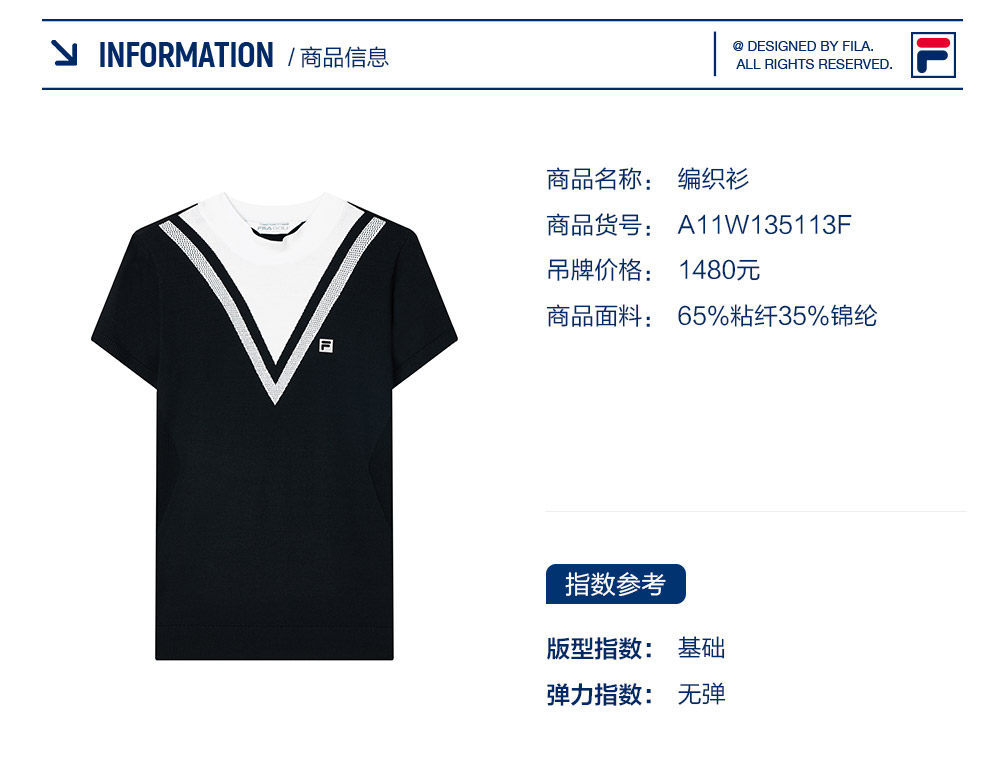Screen dimensions: 1000x759
Task: Click the 无弹 elasticity value
Action: [x=701, y=694]
